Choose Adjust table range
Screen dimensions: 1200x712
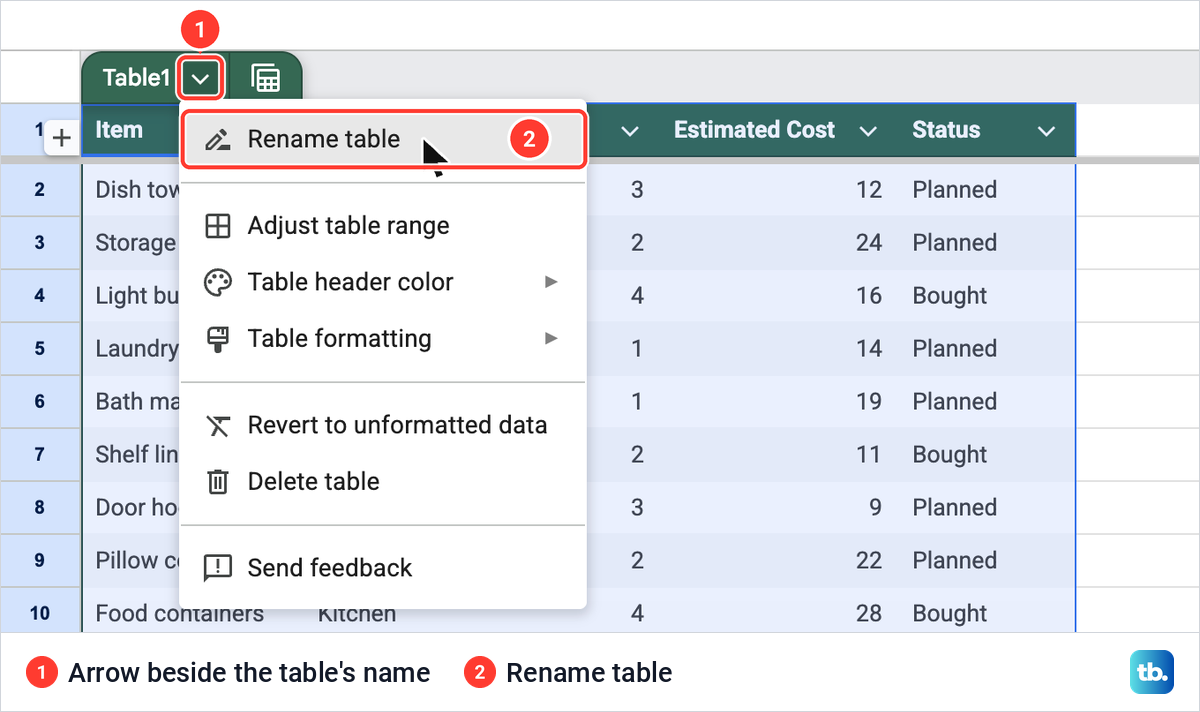383,226
